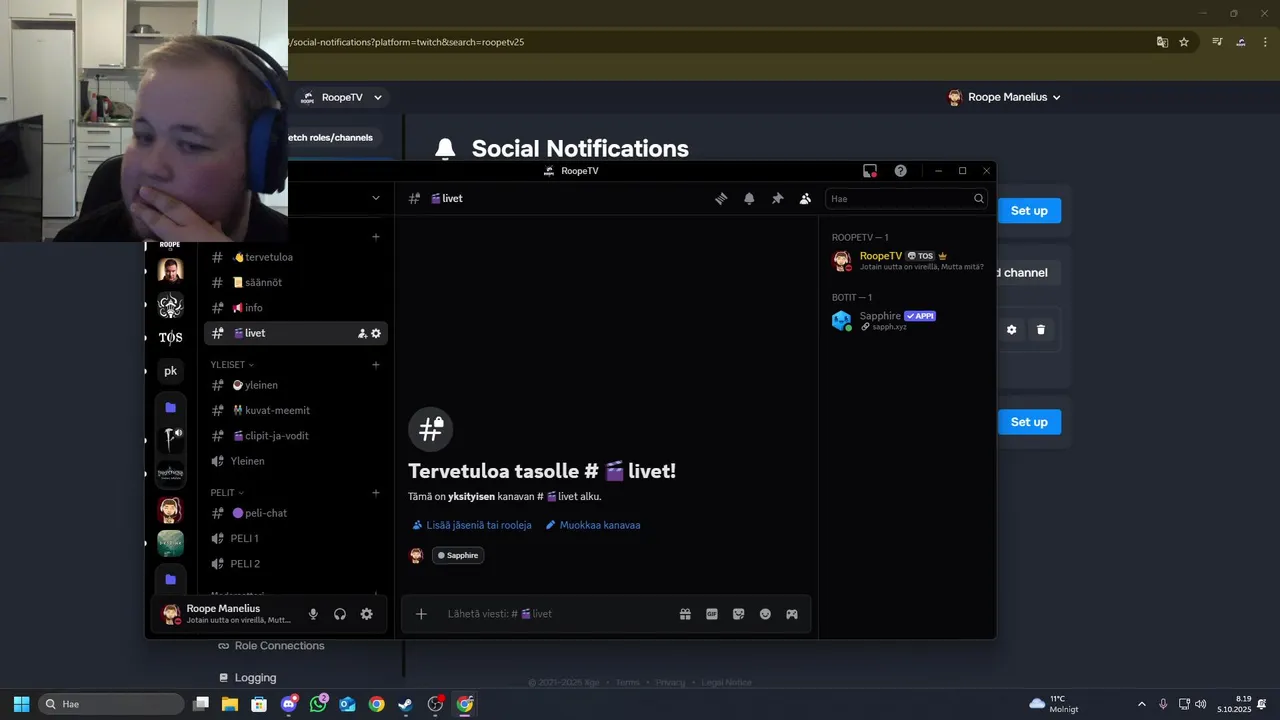The width and height of the screenshot is (1280, 720).
Task: Open the RoopeTV member in member list
Action: [908, 261]
